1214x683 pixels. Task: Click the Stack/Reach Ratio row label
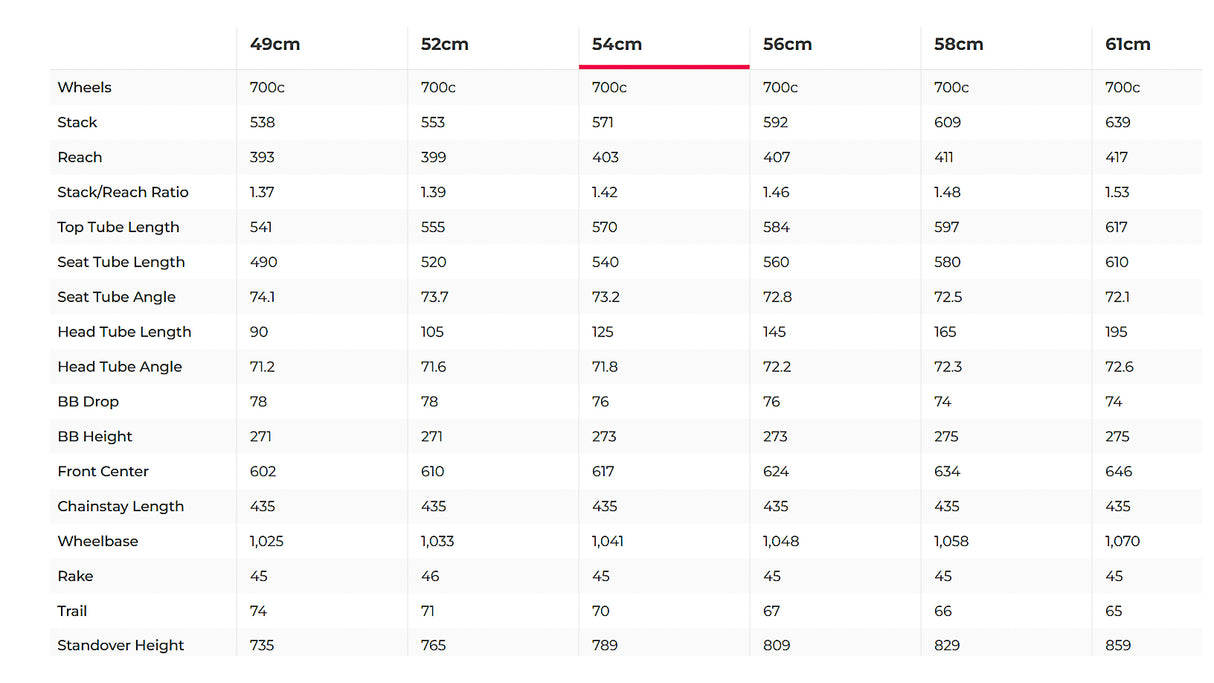tap(123, 192)
